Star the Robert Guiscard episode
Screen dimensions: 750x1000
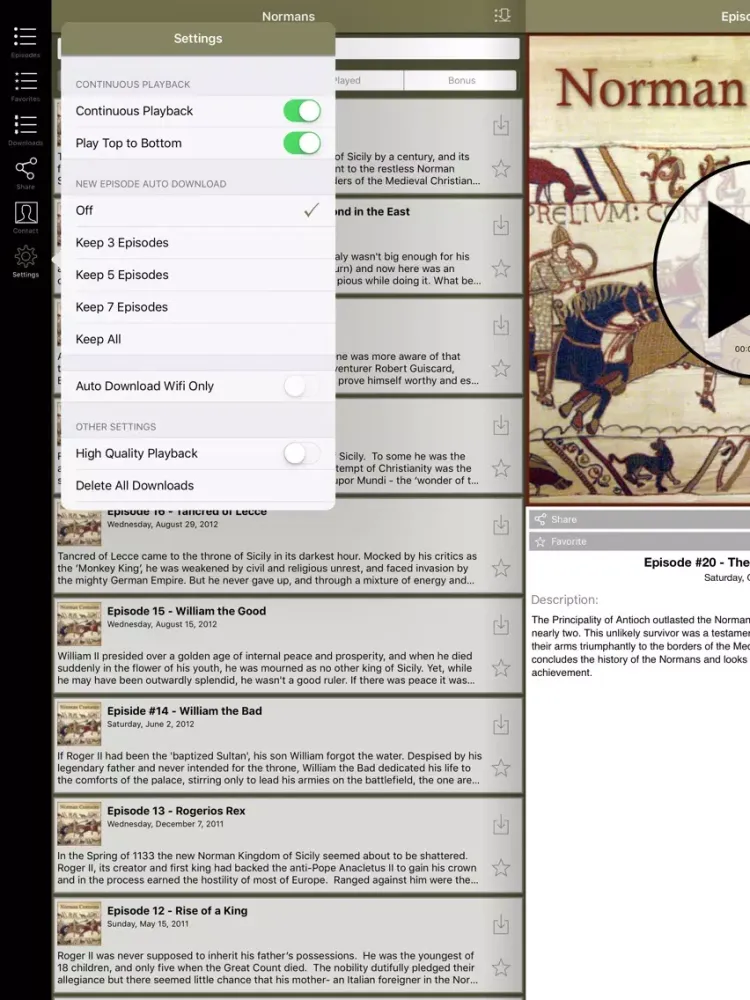[501, 368]
